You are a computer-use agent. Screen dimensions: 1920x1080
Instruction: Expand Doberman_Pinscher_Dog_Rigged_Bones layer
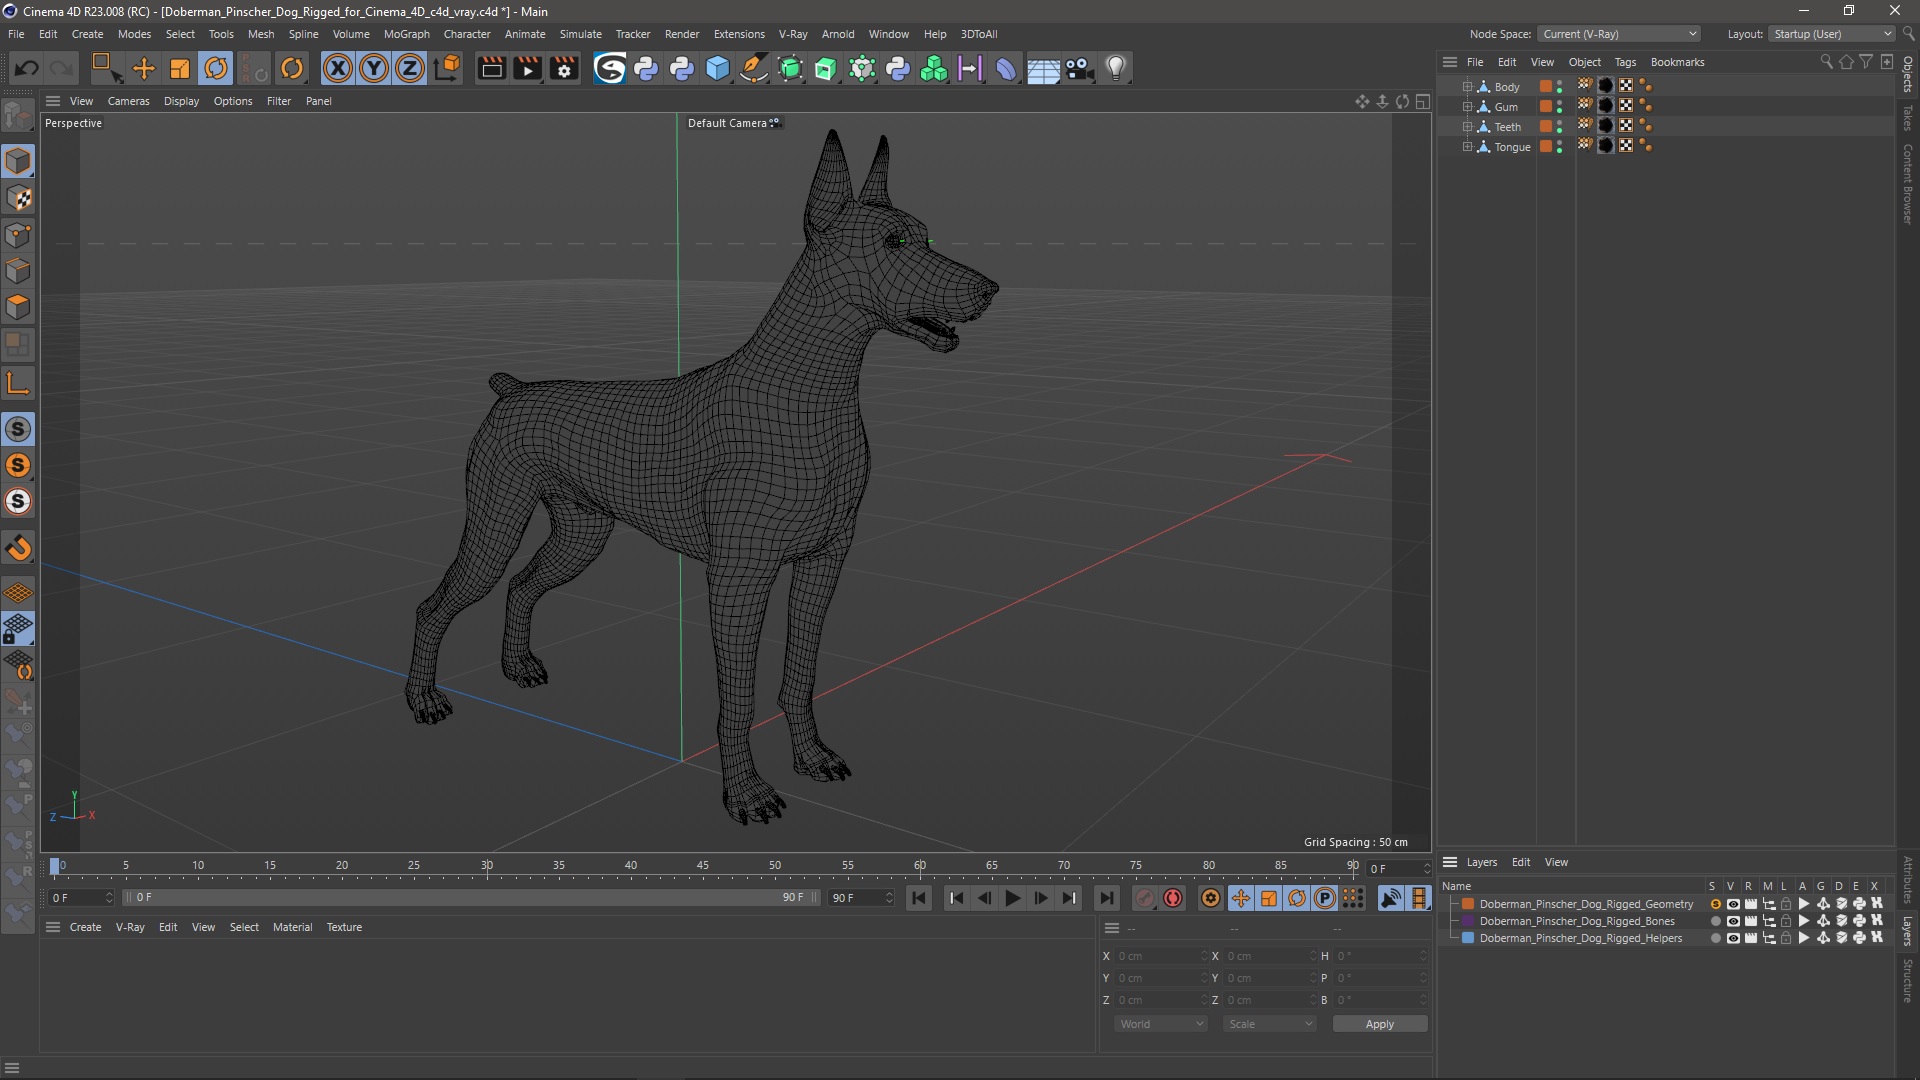click(1451, 920)
